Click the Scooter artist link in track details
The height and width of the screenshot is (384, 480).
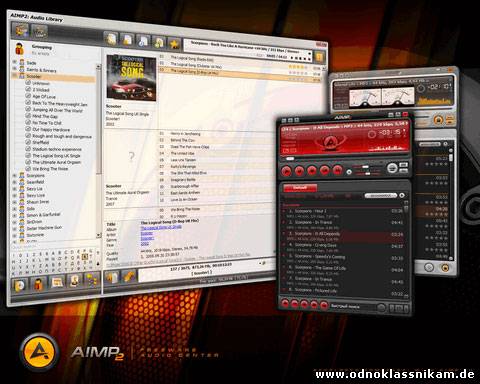(x=147, y=233)
